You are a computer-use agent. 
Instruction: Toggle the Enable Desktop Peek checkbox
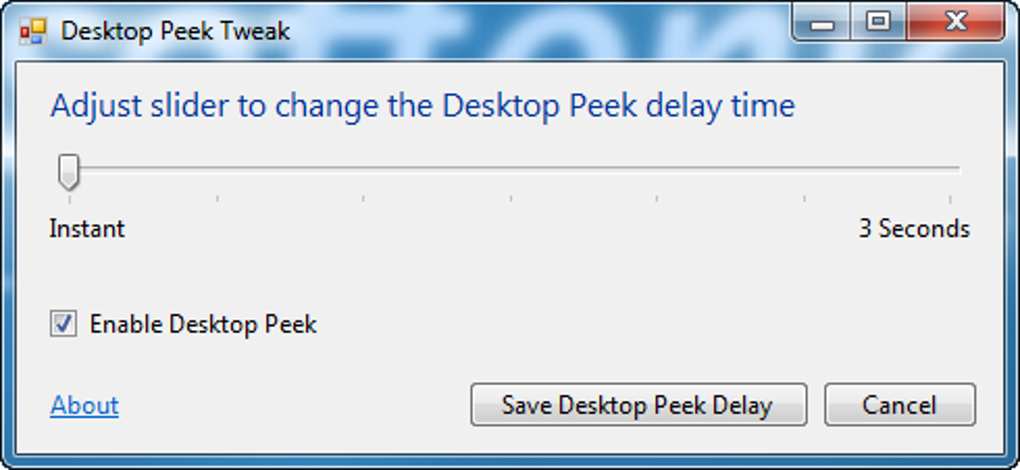63,324
